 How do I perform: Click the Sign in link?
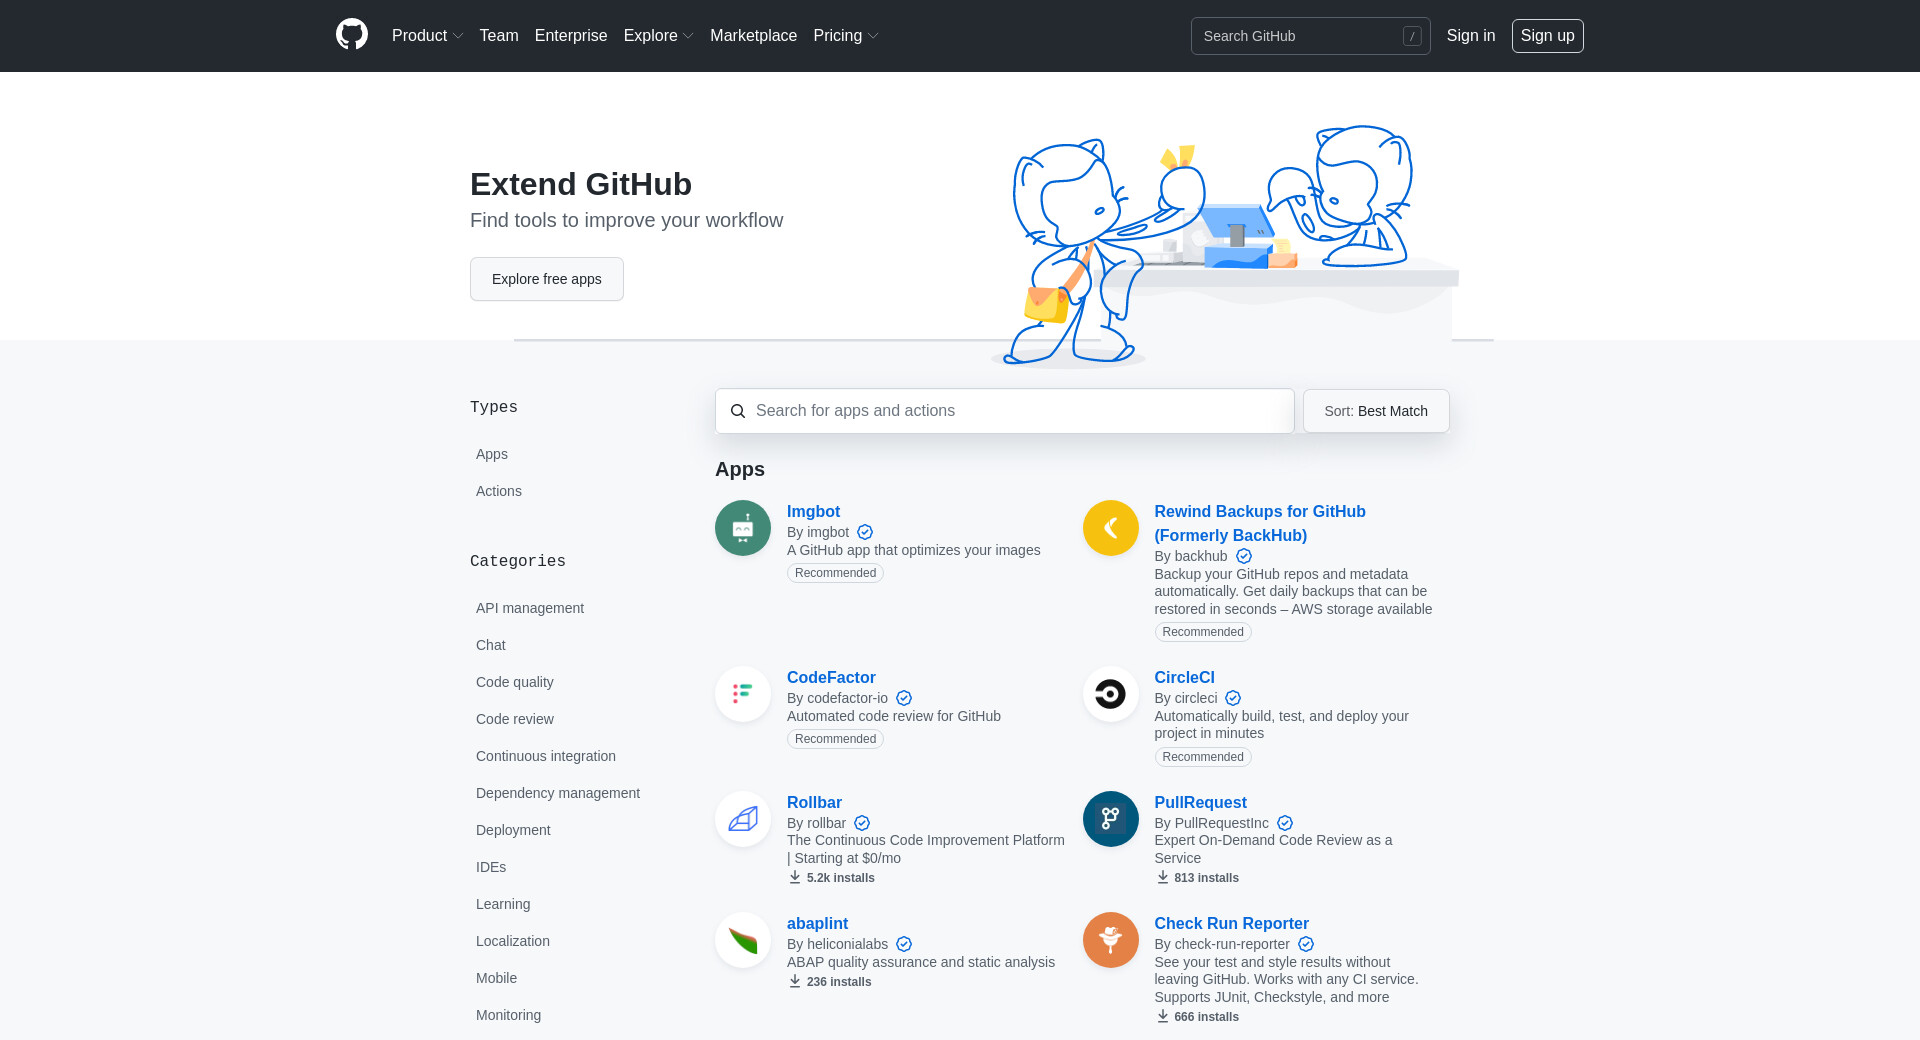point(1471,36)
